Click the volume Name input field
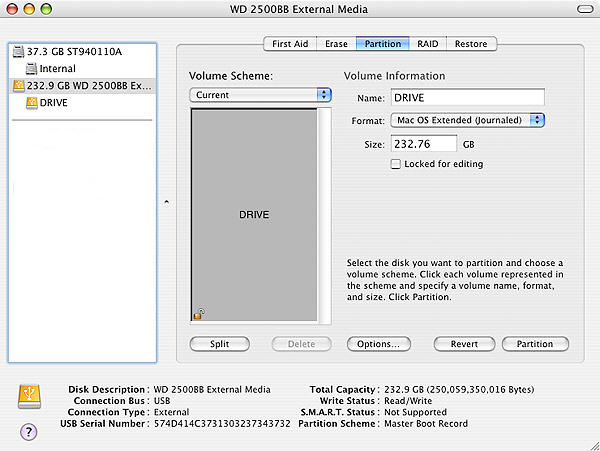Viewport: 600px width, 451px height. [x=467, y=98]
